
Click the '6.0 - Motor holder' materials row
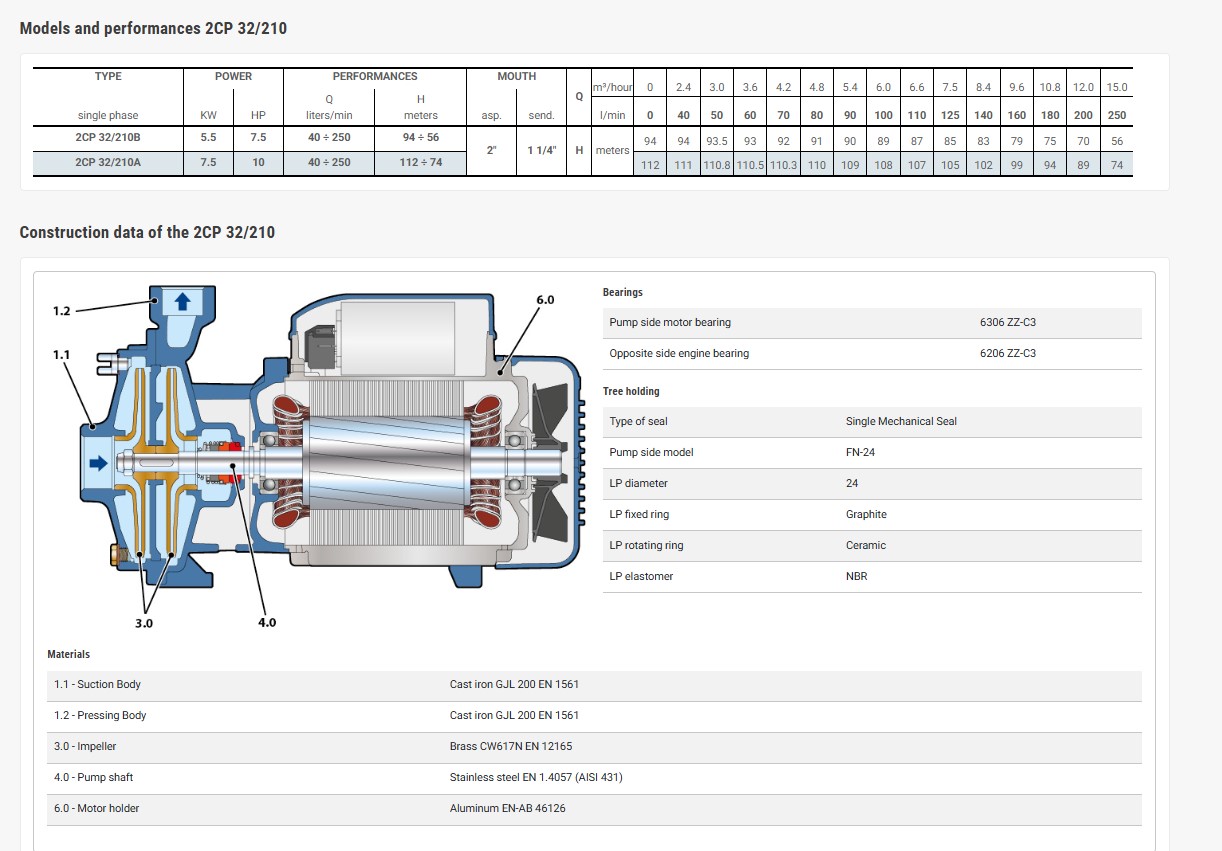[97, 808]
